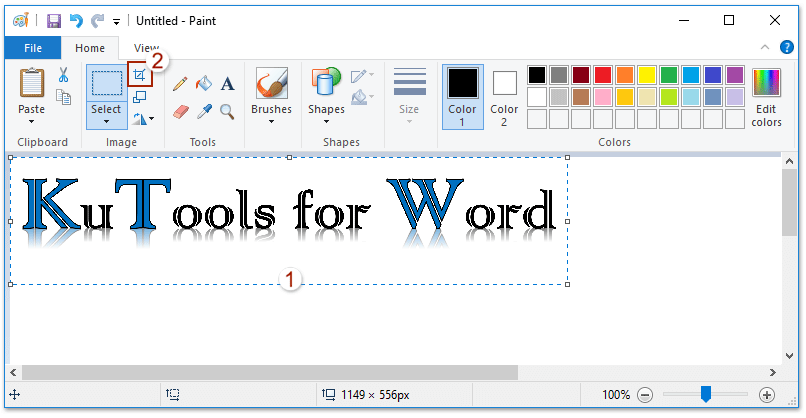Click the Select rectangle tool
The image size is (806, 418).
(107, 83)
